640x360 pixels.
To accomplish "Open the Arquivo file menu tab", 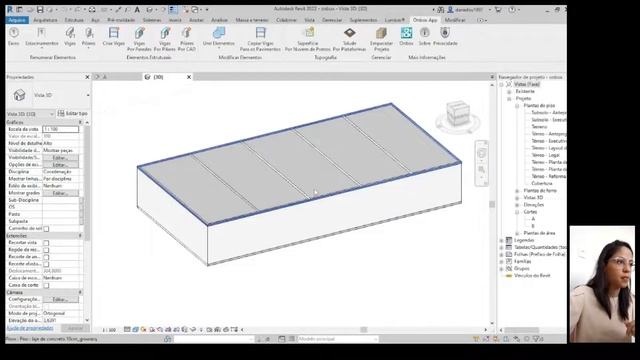I will (x=17, y=20).
